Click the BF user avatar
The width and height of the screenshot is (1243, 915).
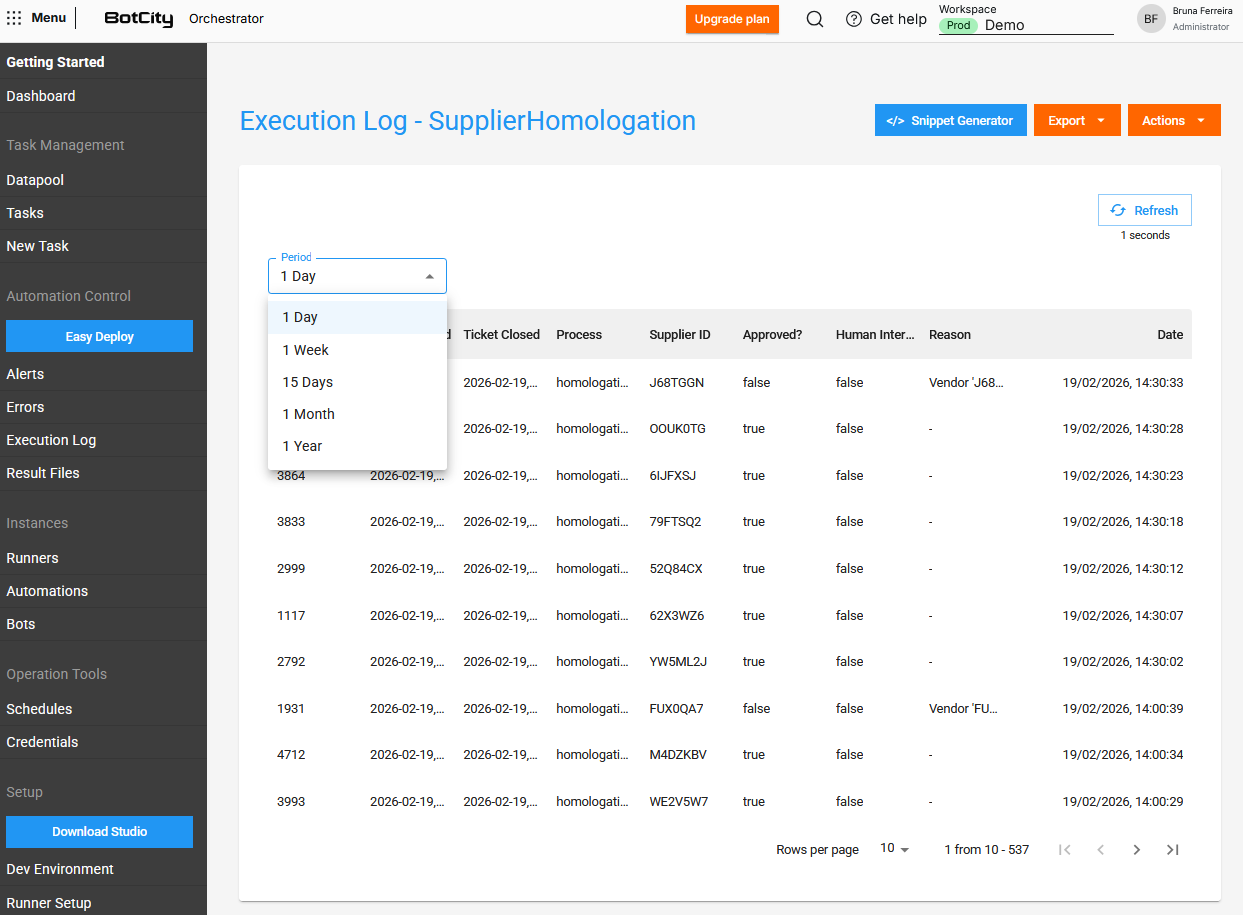[x=1151, y=19]
